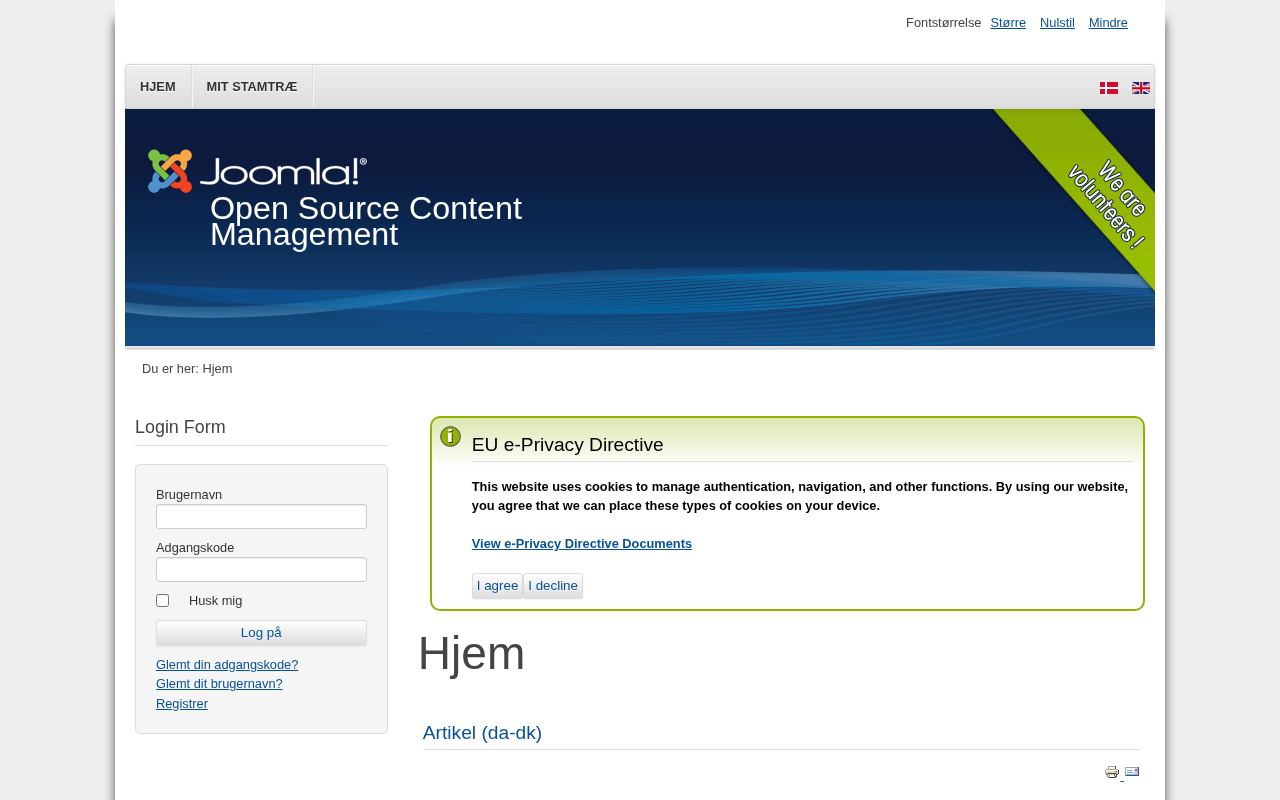Increase font size with the Større link

click(1008, 23)
